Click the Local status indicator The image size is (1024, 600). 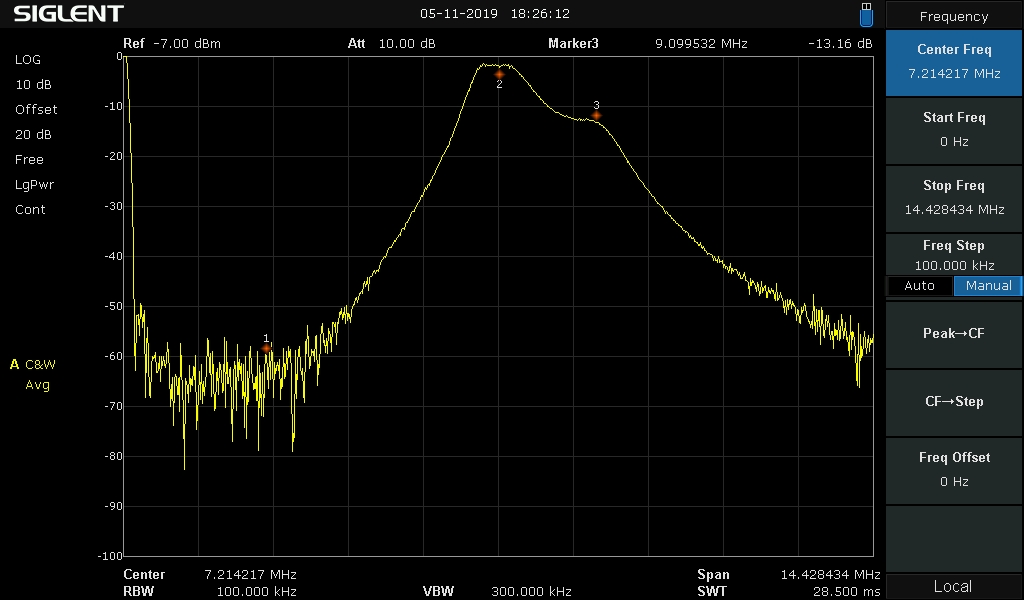coord(952,586)
